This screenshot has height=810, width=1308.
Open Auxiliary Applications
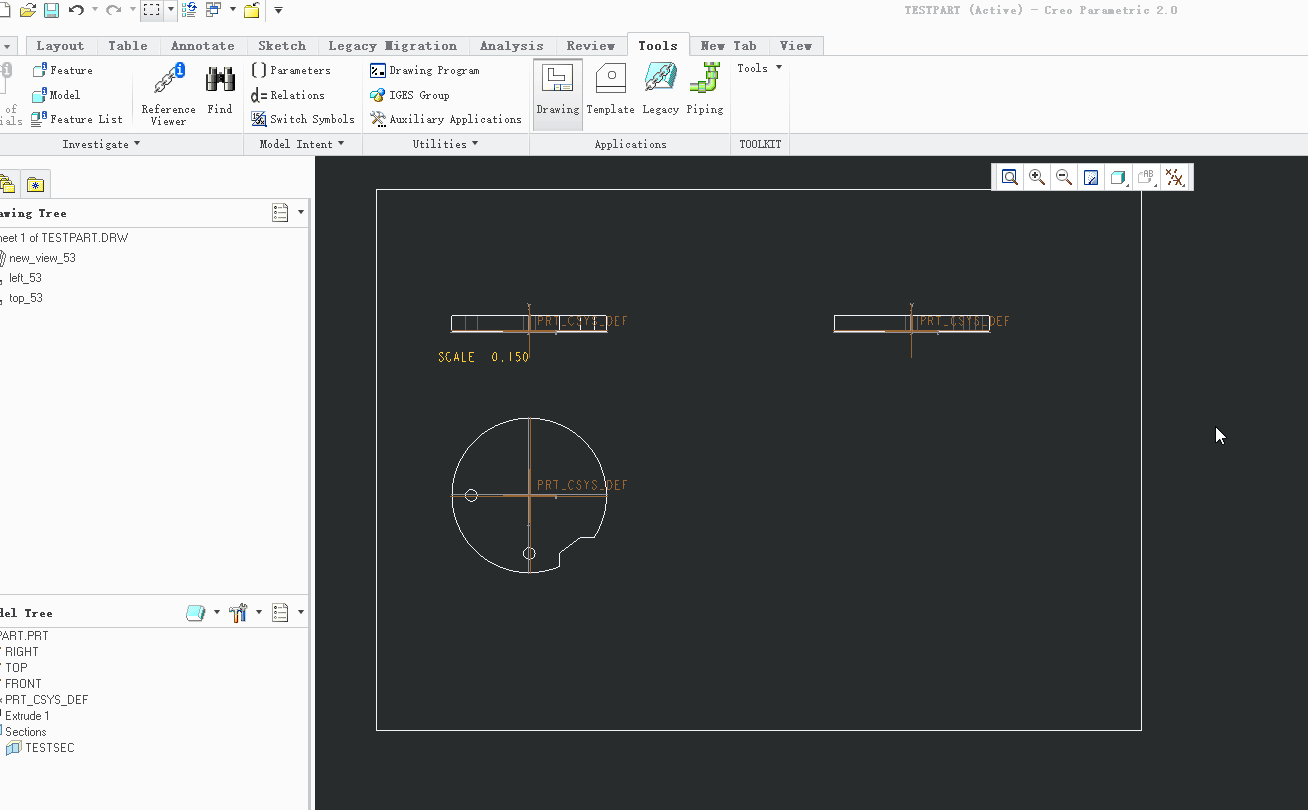[446, 119]
